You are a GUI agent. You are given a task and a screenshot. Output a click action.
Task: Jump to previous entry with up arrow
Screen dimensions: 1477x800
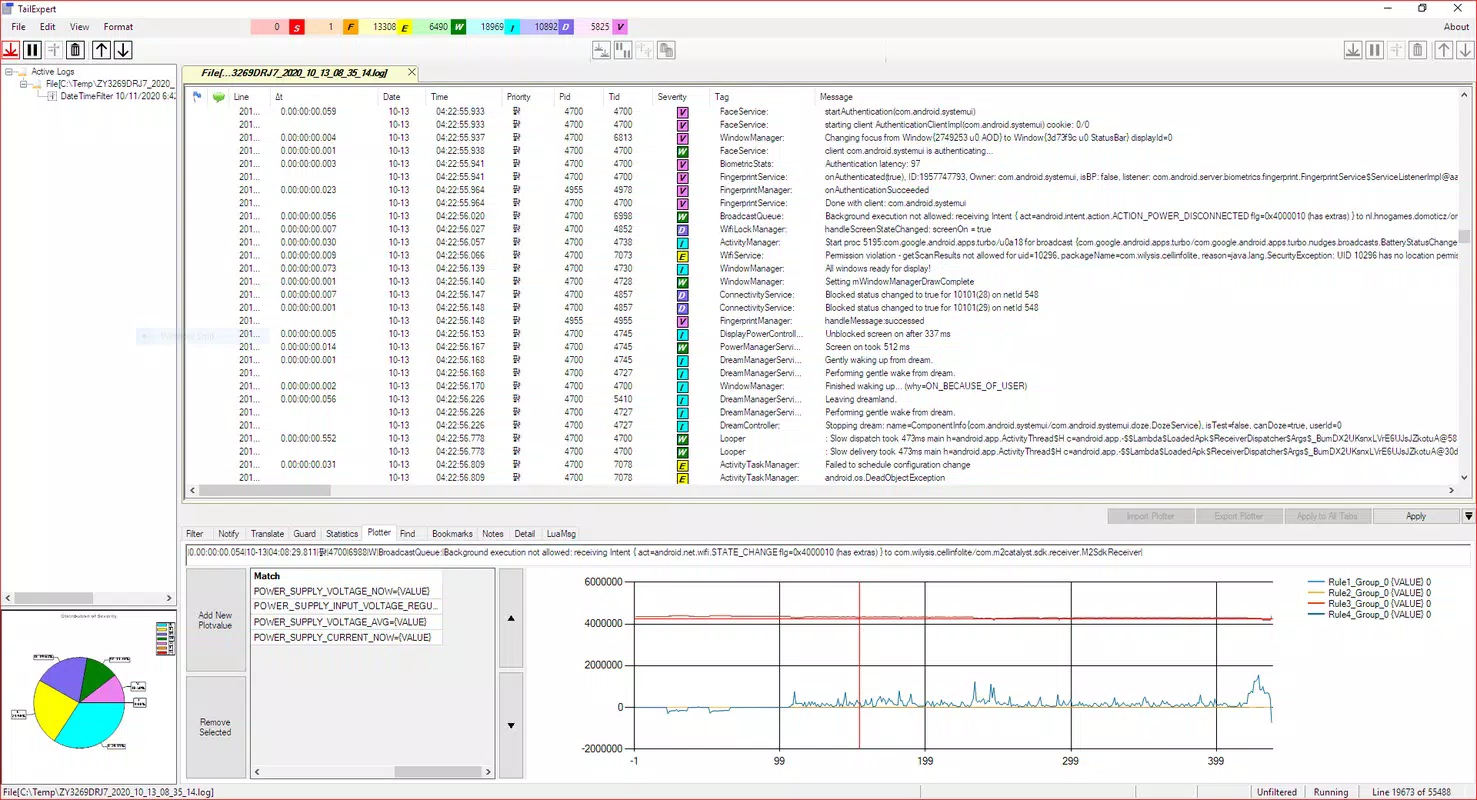(x=101, y=50)
